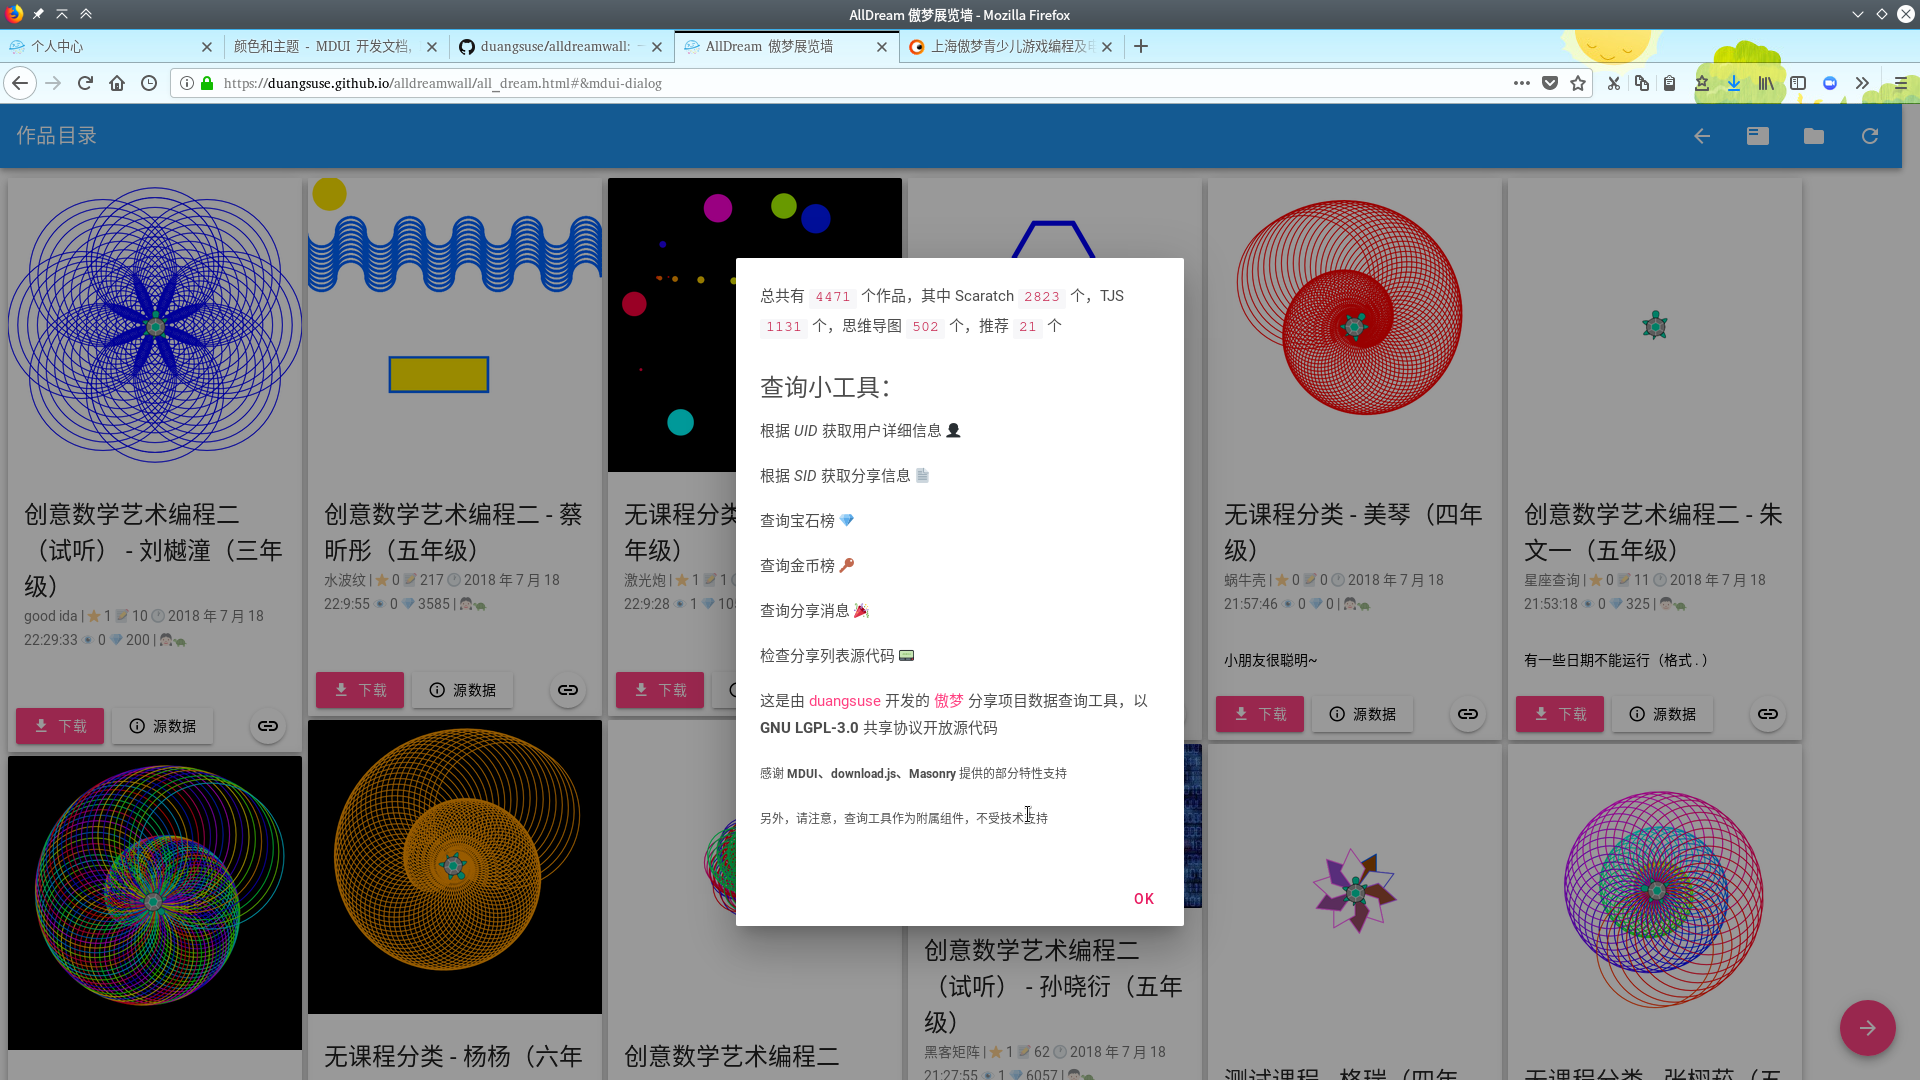Screen dimensions: 1920x1080
Task: Click the folder icon in the app bar
Action: point(1813,136)
